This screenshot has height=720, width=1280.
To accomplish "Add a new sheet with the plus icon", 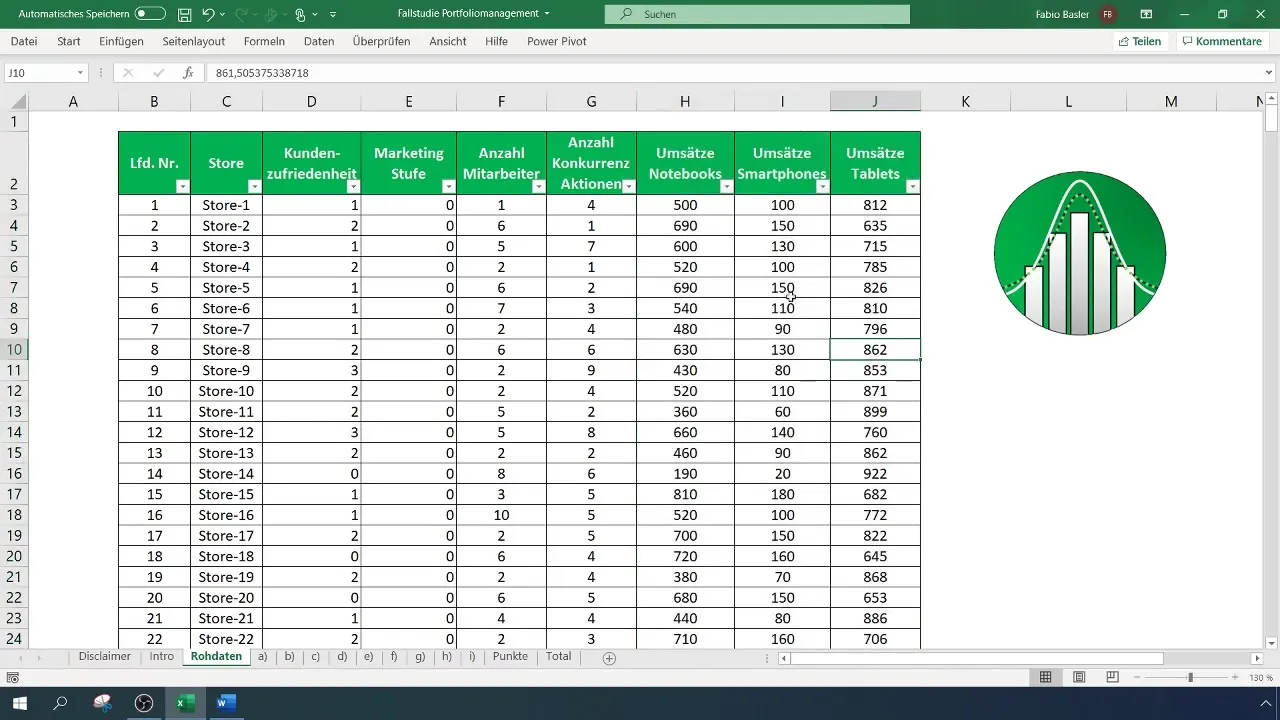I will 609,658.
